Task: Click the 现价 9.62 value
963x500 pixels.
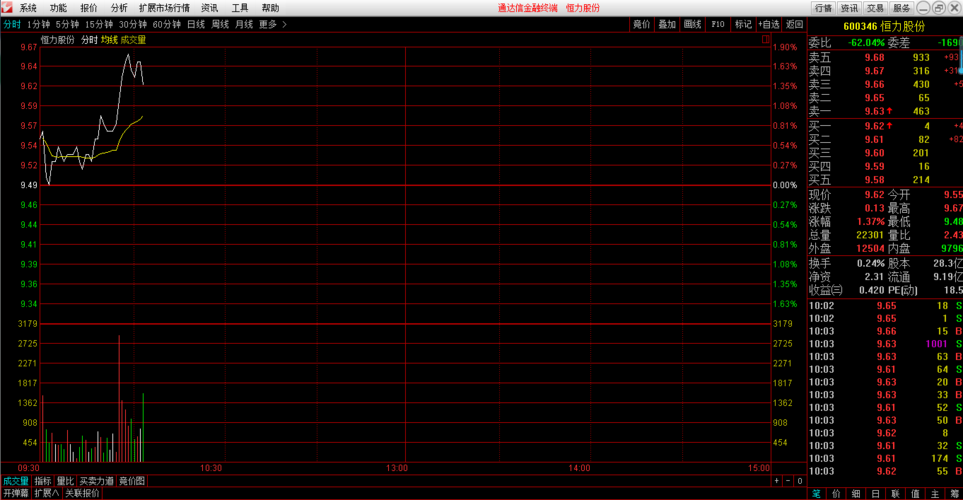Action: [875, 195]
